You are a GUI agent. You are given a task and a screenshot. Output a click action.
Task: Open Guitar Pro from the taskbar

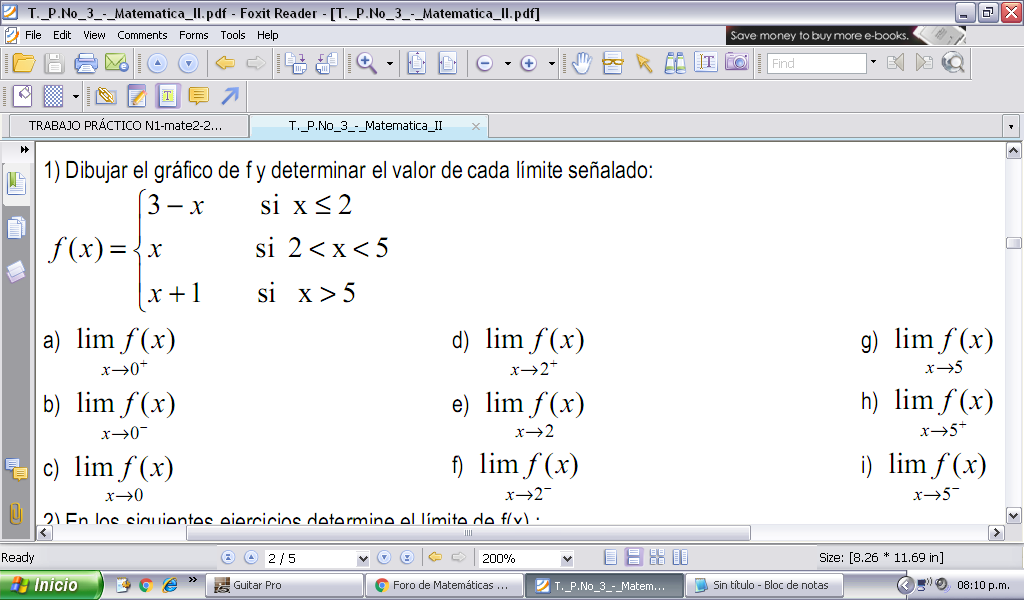tap(284, 585)
